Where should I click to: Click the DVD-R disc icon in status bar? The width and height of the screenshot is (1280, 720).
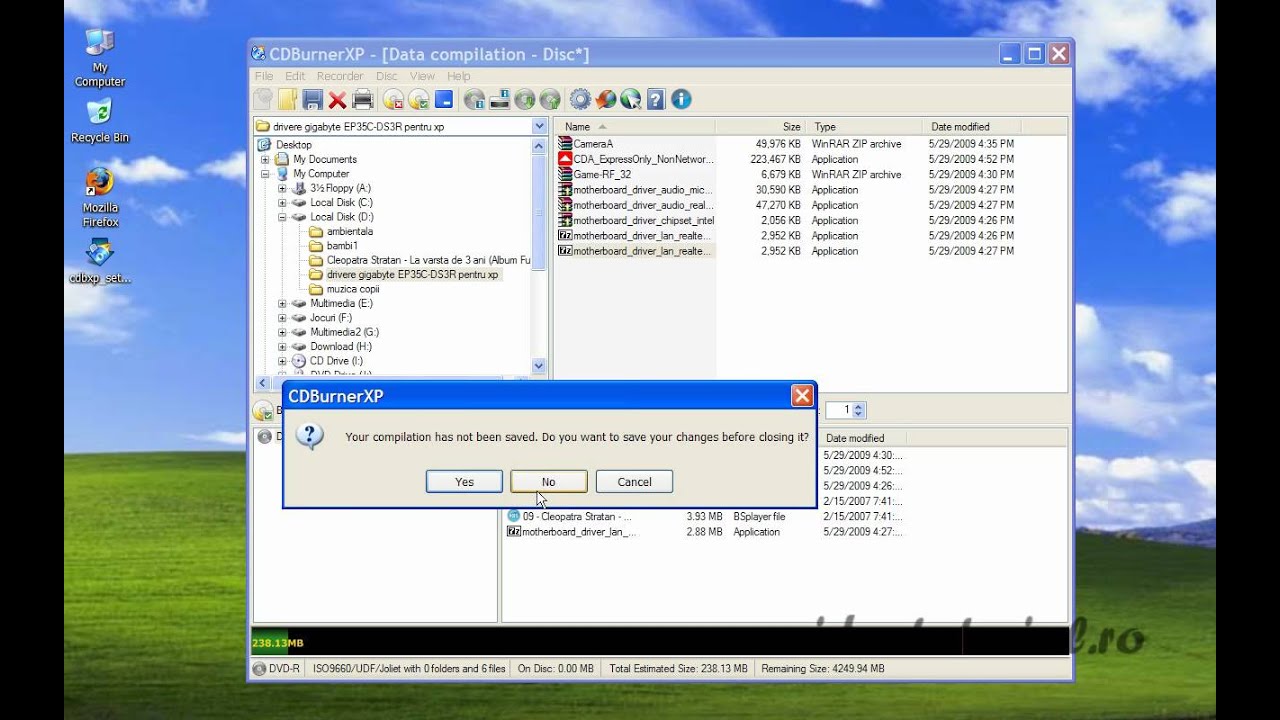260,669
